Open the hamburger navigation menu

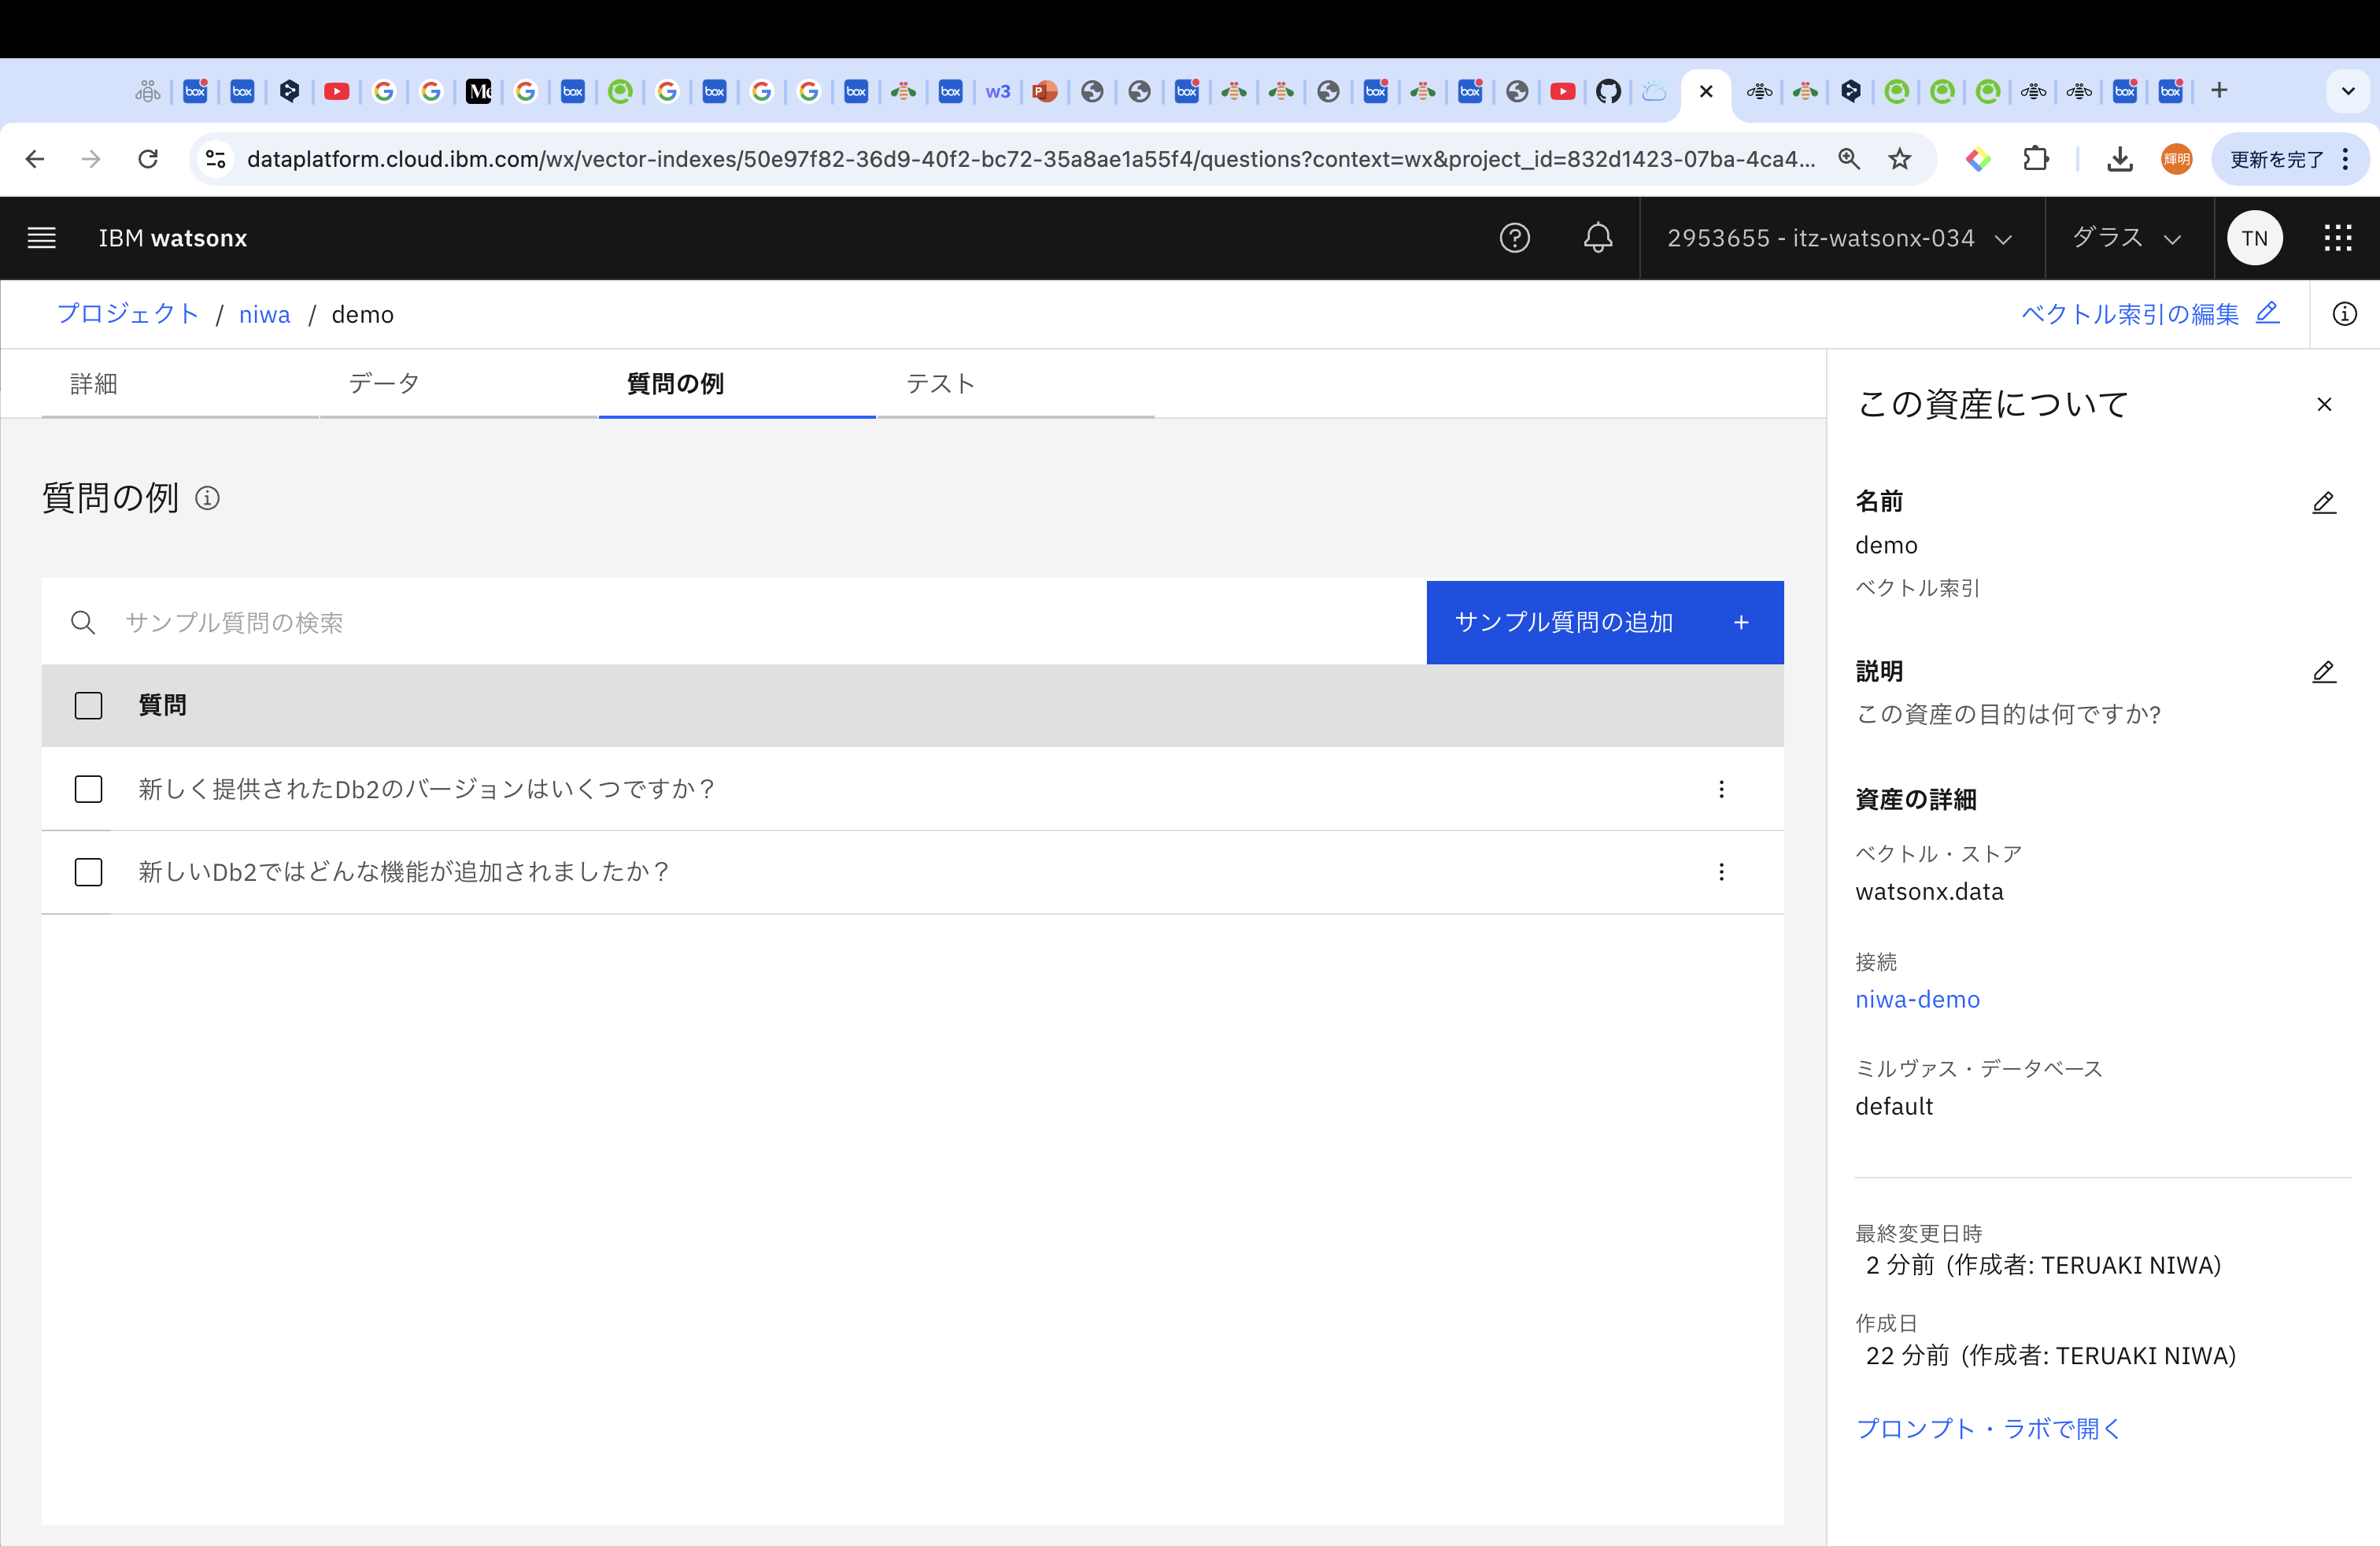click(x=41, y=238)
